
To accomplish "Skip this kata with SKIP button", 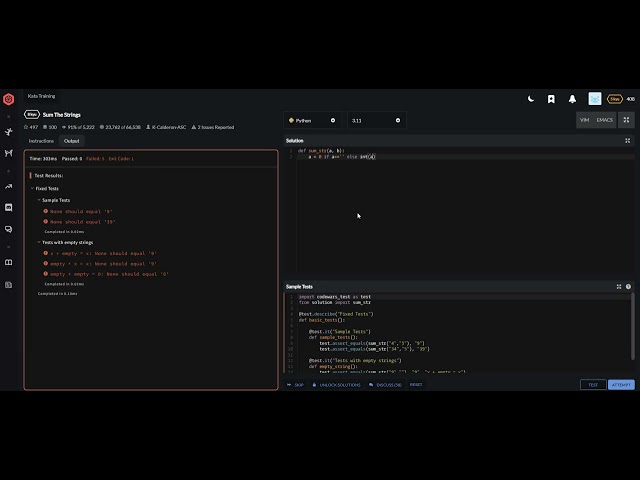I will point(296,385).
